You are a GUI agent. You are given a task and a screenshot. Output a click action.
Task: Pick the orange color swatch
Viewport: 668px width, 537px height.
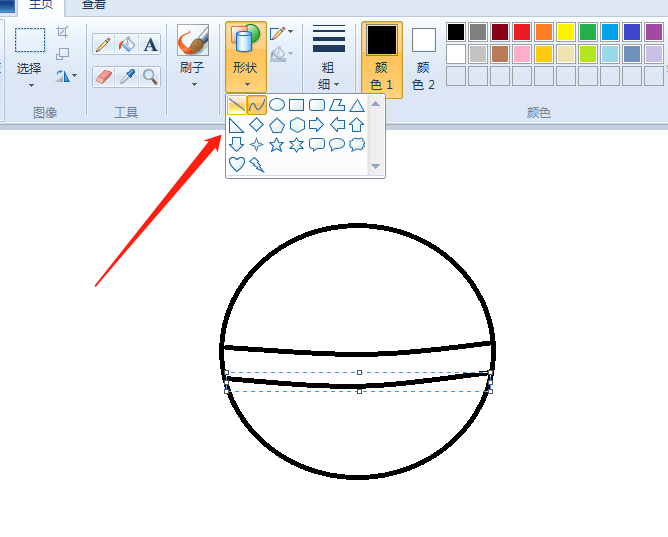(x=544, y=32)
